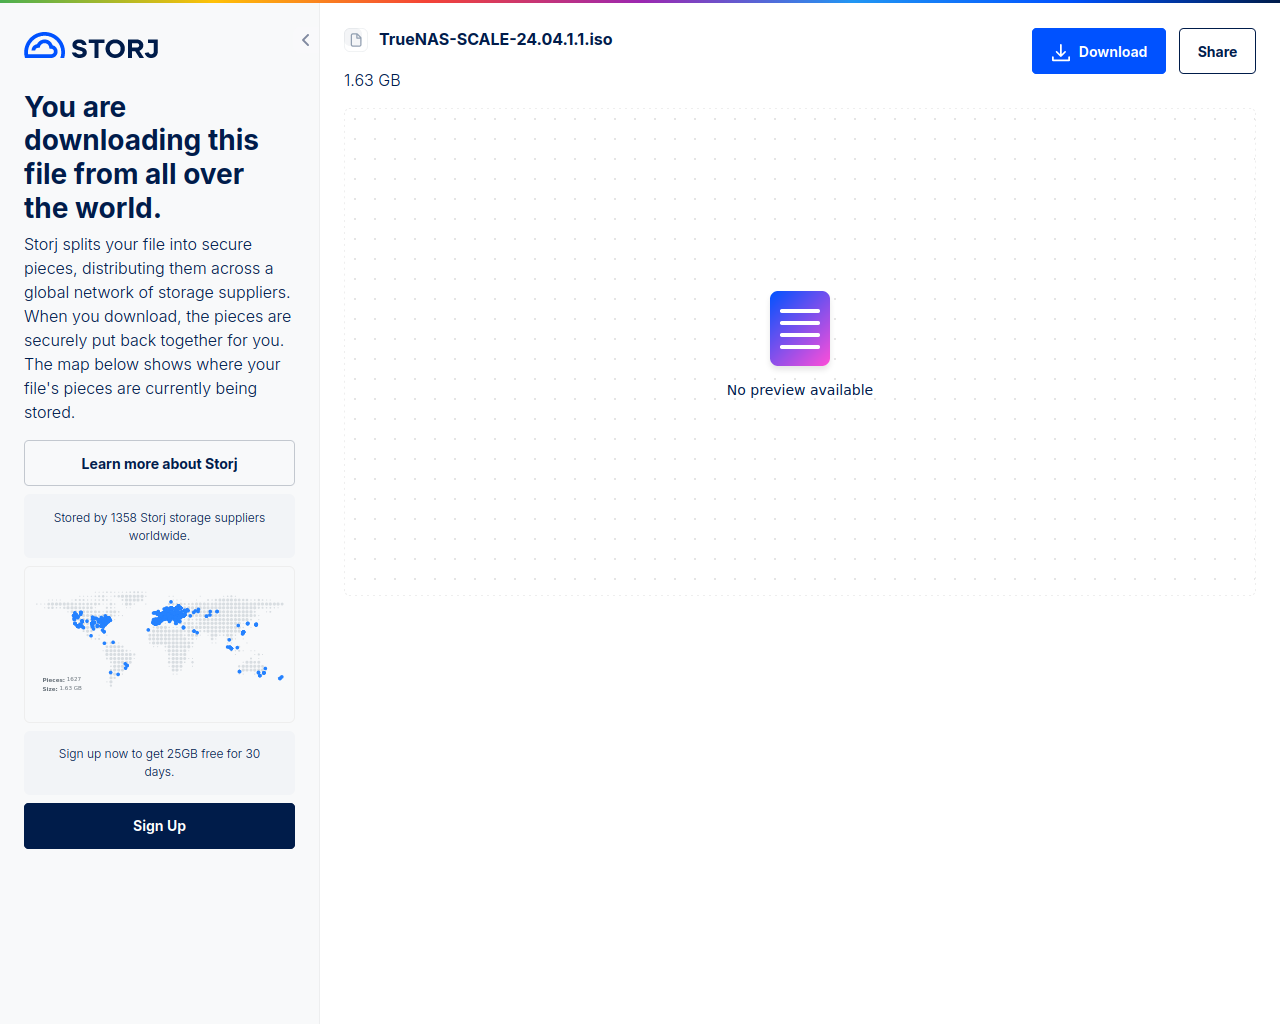Click the Storj logo
This screenshot has height=1024, width=1280.
(x=91, y=47)
